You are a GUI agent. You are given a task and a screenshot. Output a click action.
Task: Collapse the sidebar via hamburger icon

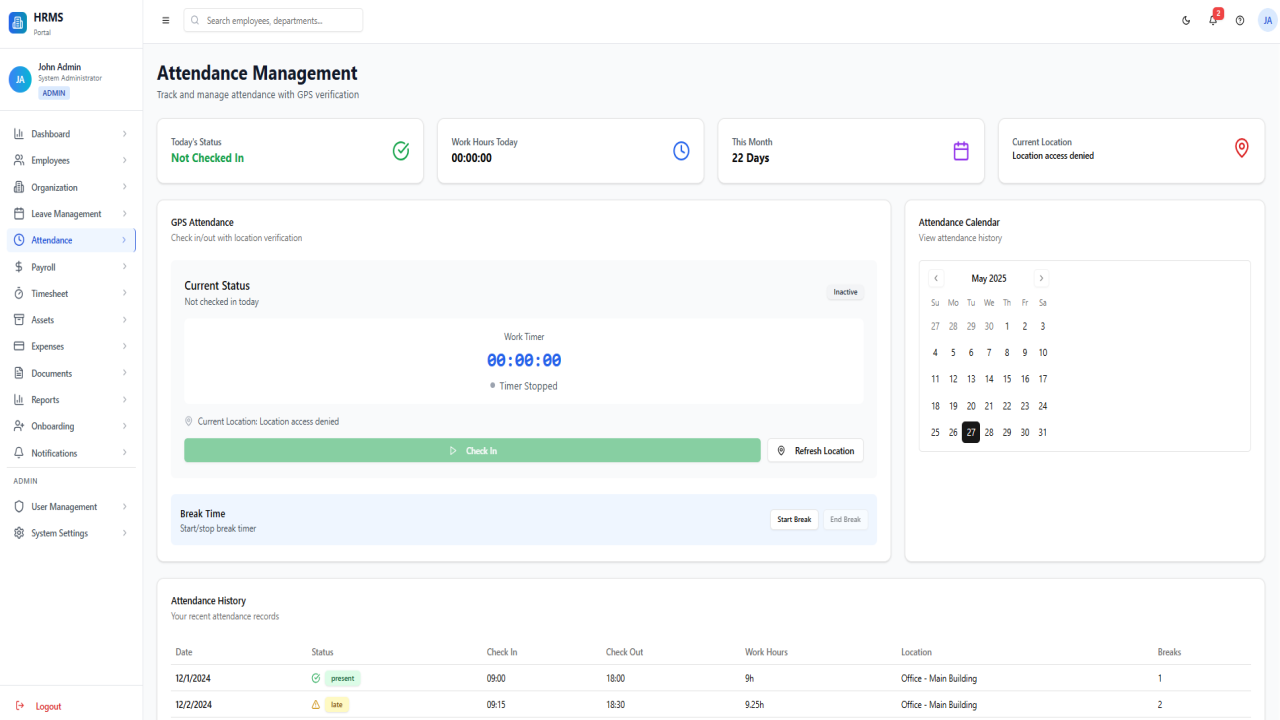(x=166, y=20)
